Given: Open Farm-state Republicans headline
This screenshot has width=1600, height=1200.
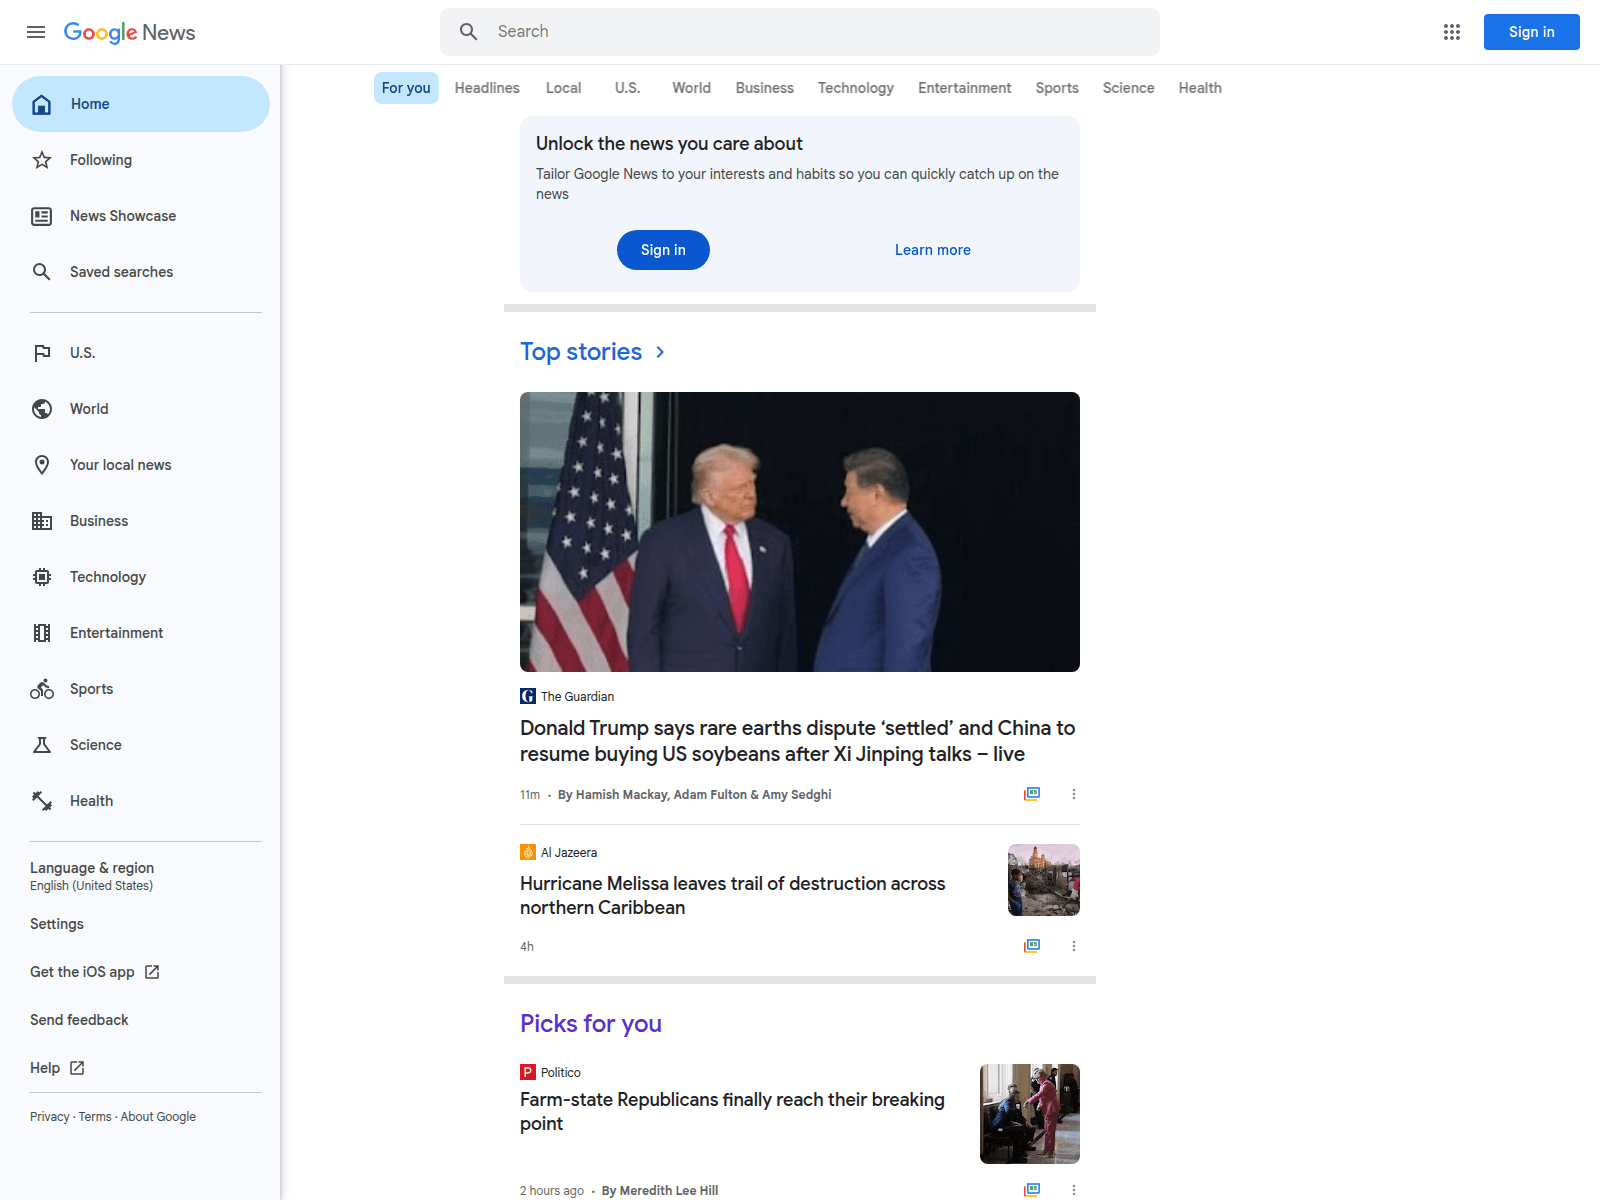Looking at the screenshot, I should (x=733, y=1112).
